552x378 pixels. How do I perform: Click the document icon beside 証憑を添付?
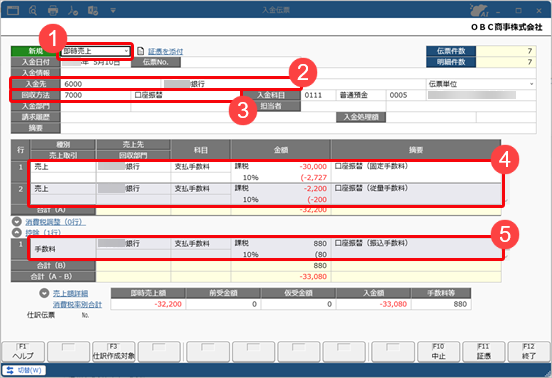(x=140, y=51)
